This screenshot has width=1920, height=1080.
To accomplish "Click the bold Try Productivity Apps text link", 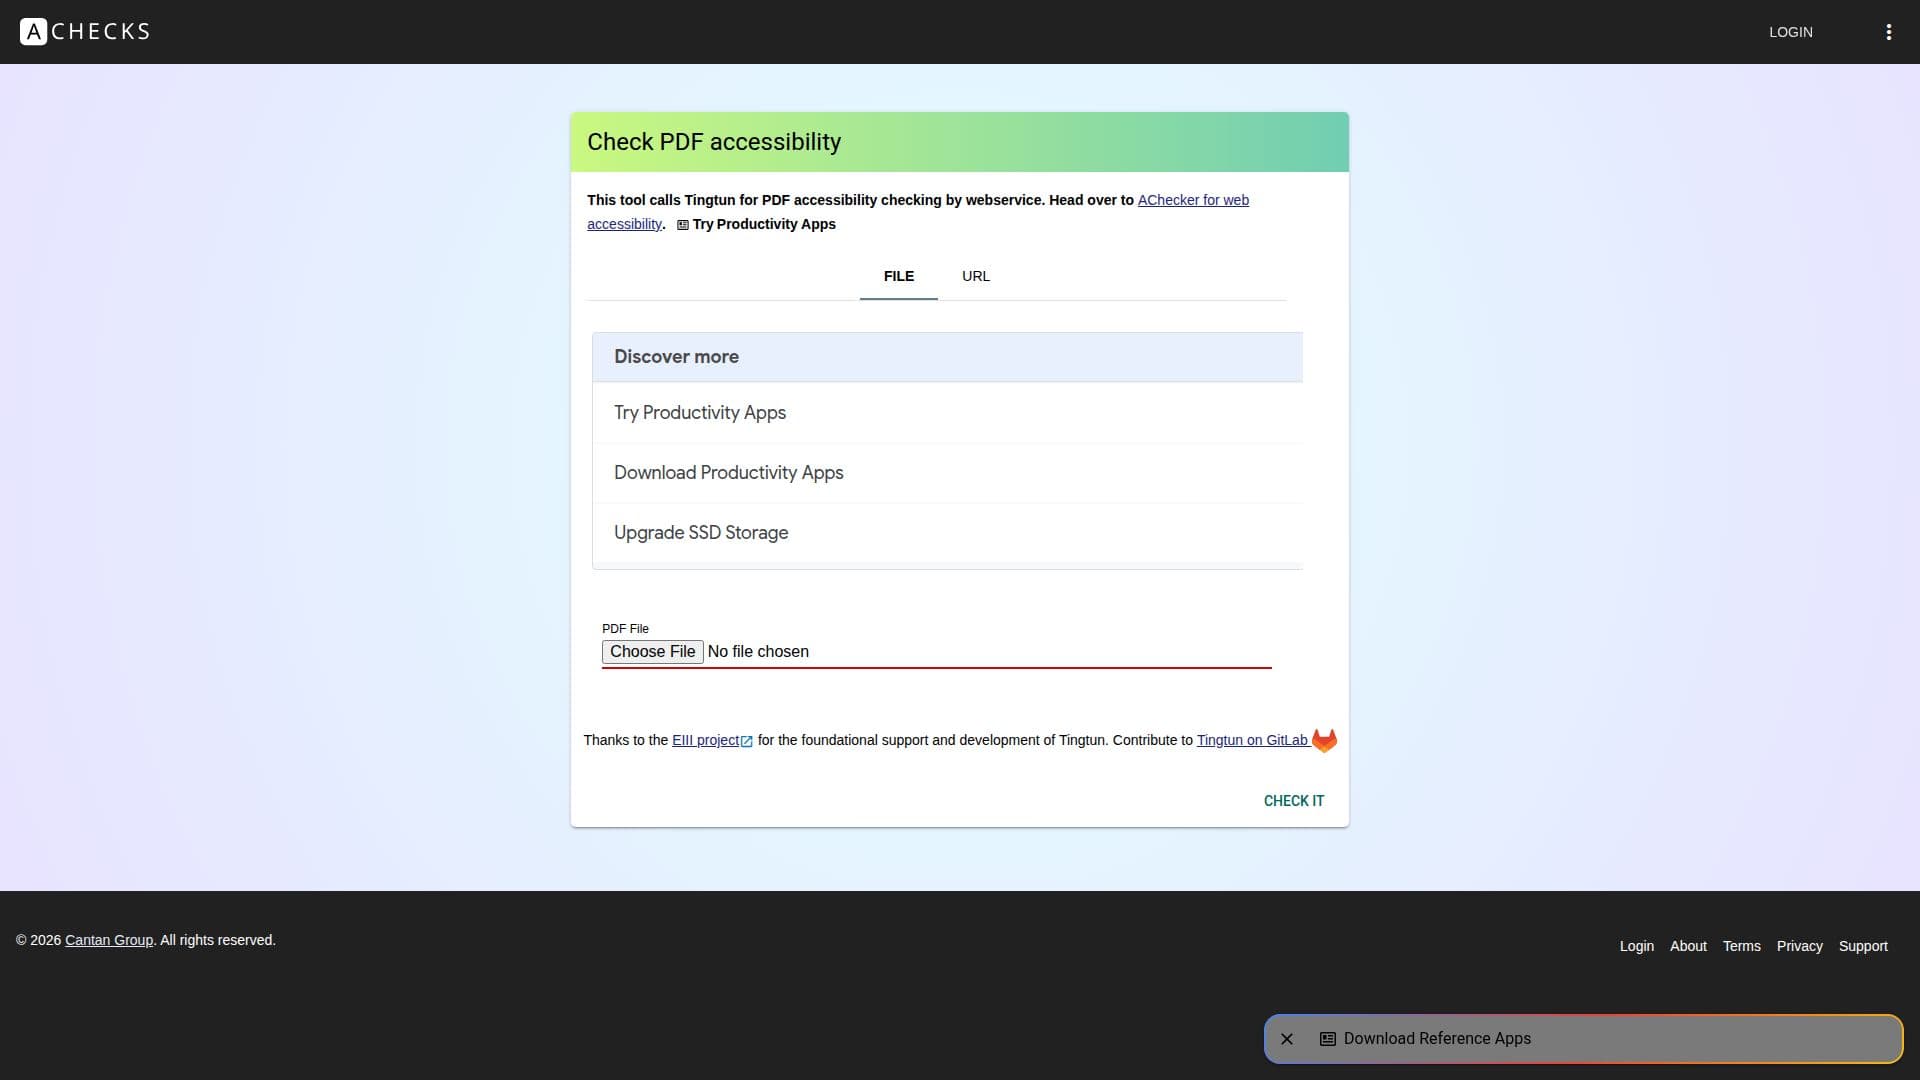I will click(764, 224).
